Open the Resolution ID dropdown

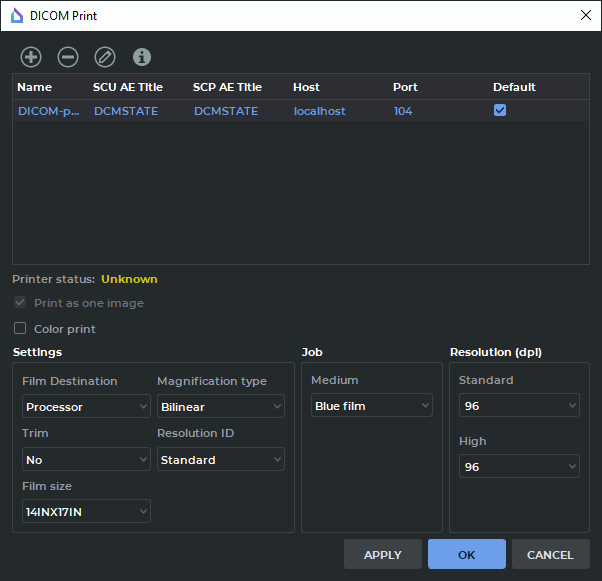[x=221, y=459]
